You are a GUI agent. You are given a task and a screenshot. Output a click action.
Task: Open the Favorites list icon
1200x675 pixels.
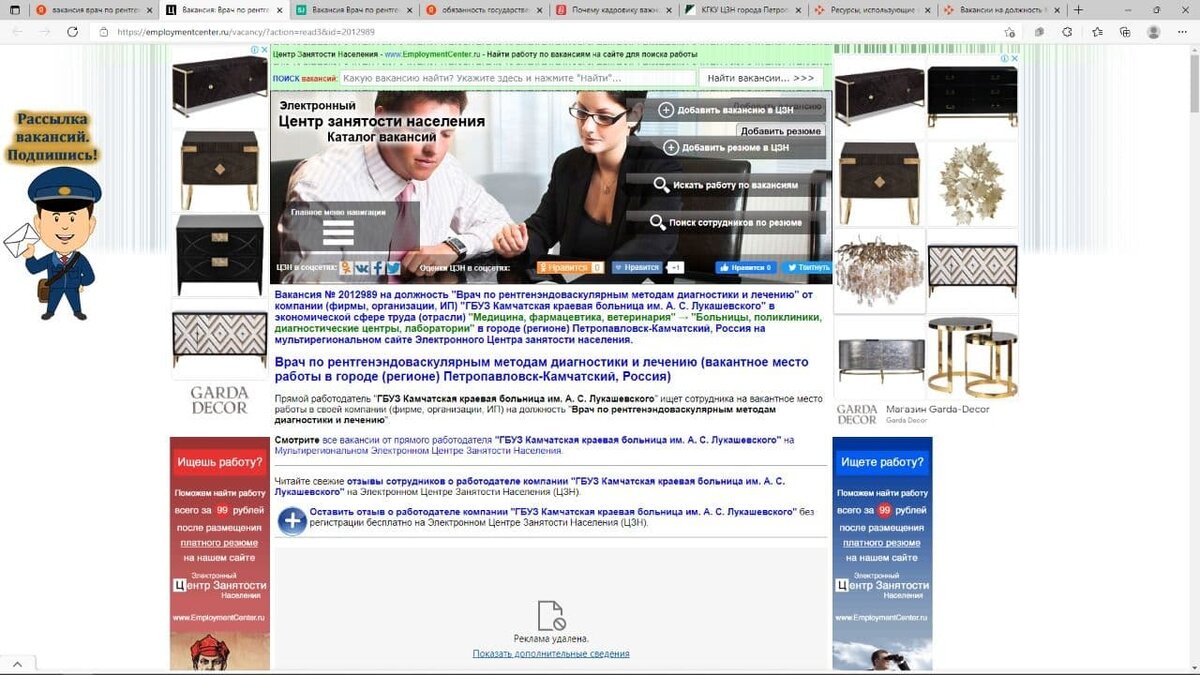(x=1097, y=32)
